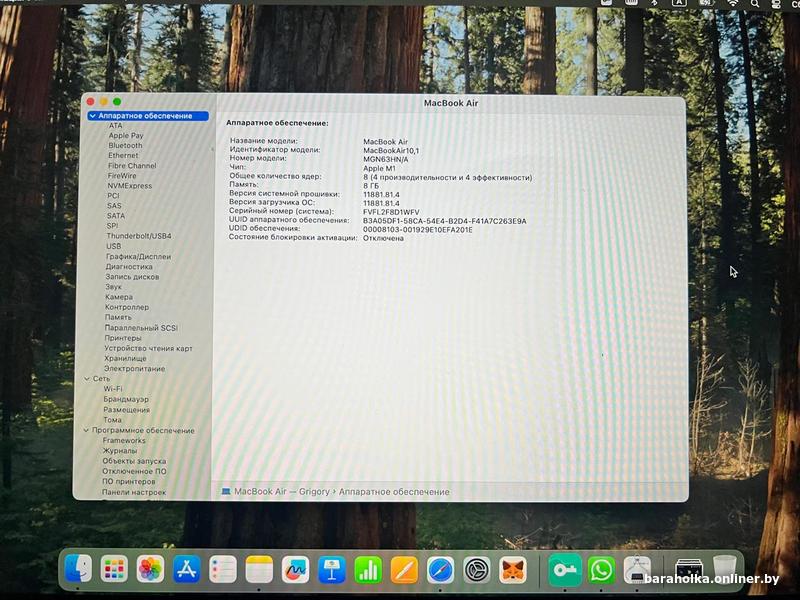800x600 pixels.
Task: Select Apple Pay in sidebar
Action: [126, 136]
